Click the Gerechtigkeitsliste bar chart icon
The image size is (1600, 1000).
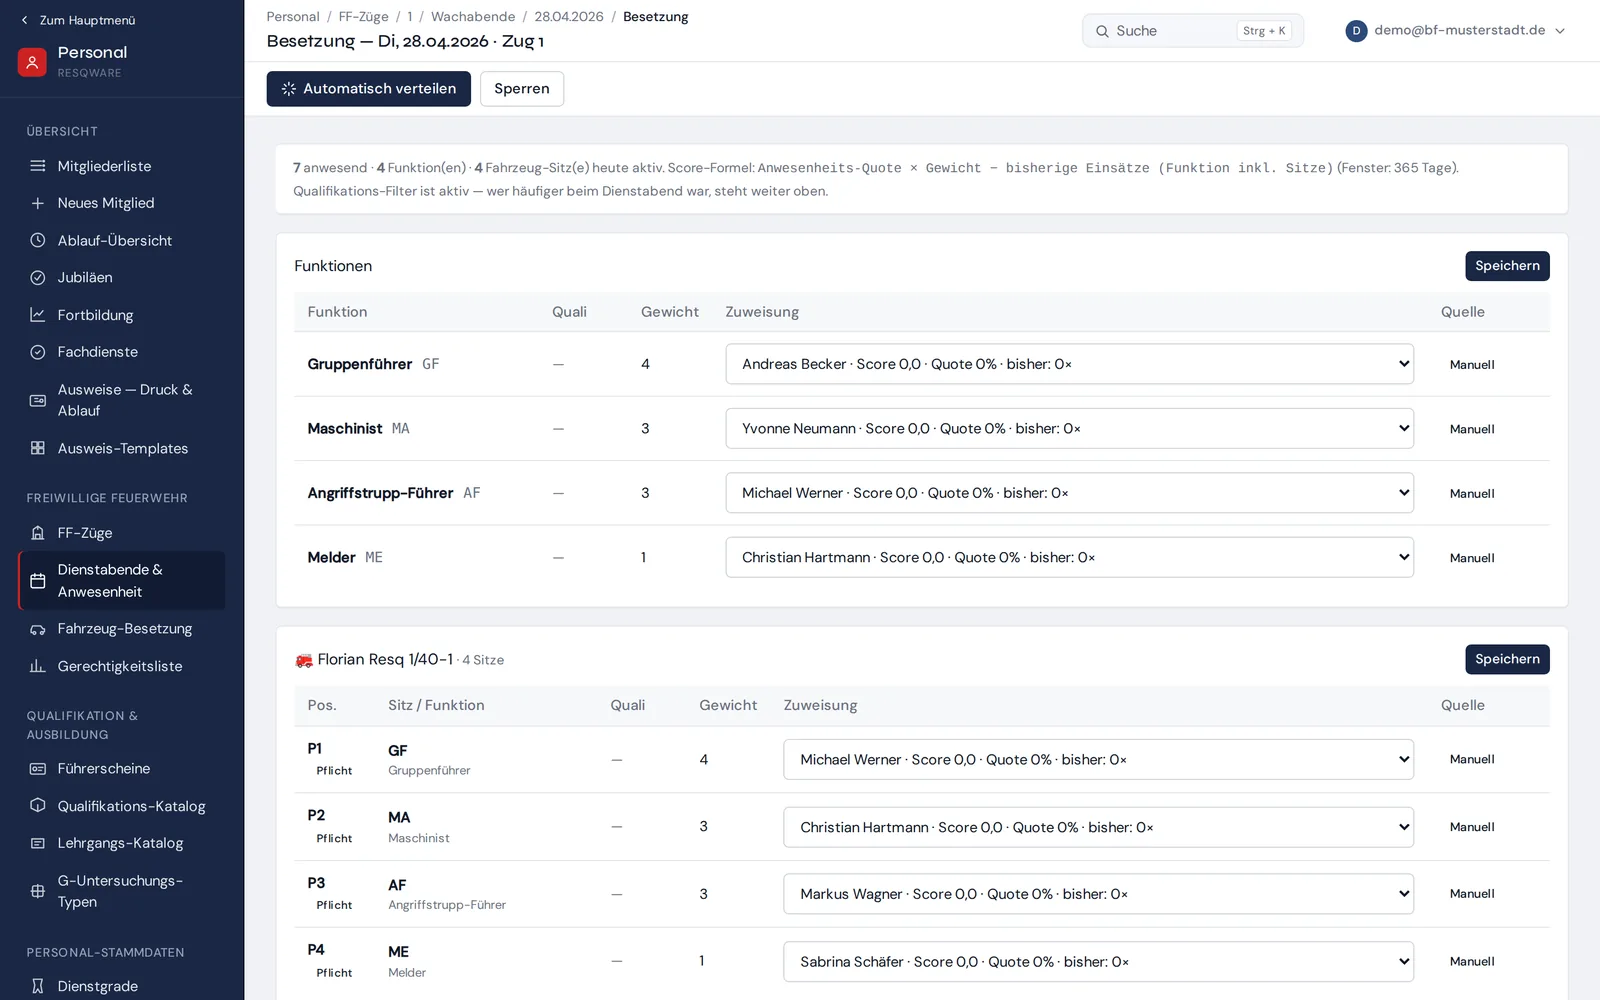click(38, 666)
